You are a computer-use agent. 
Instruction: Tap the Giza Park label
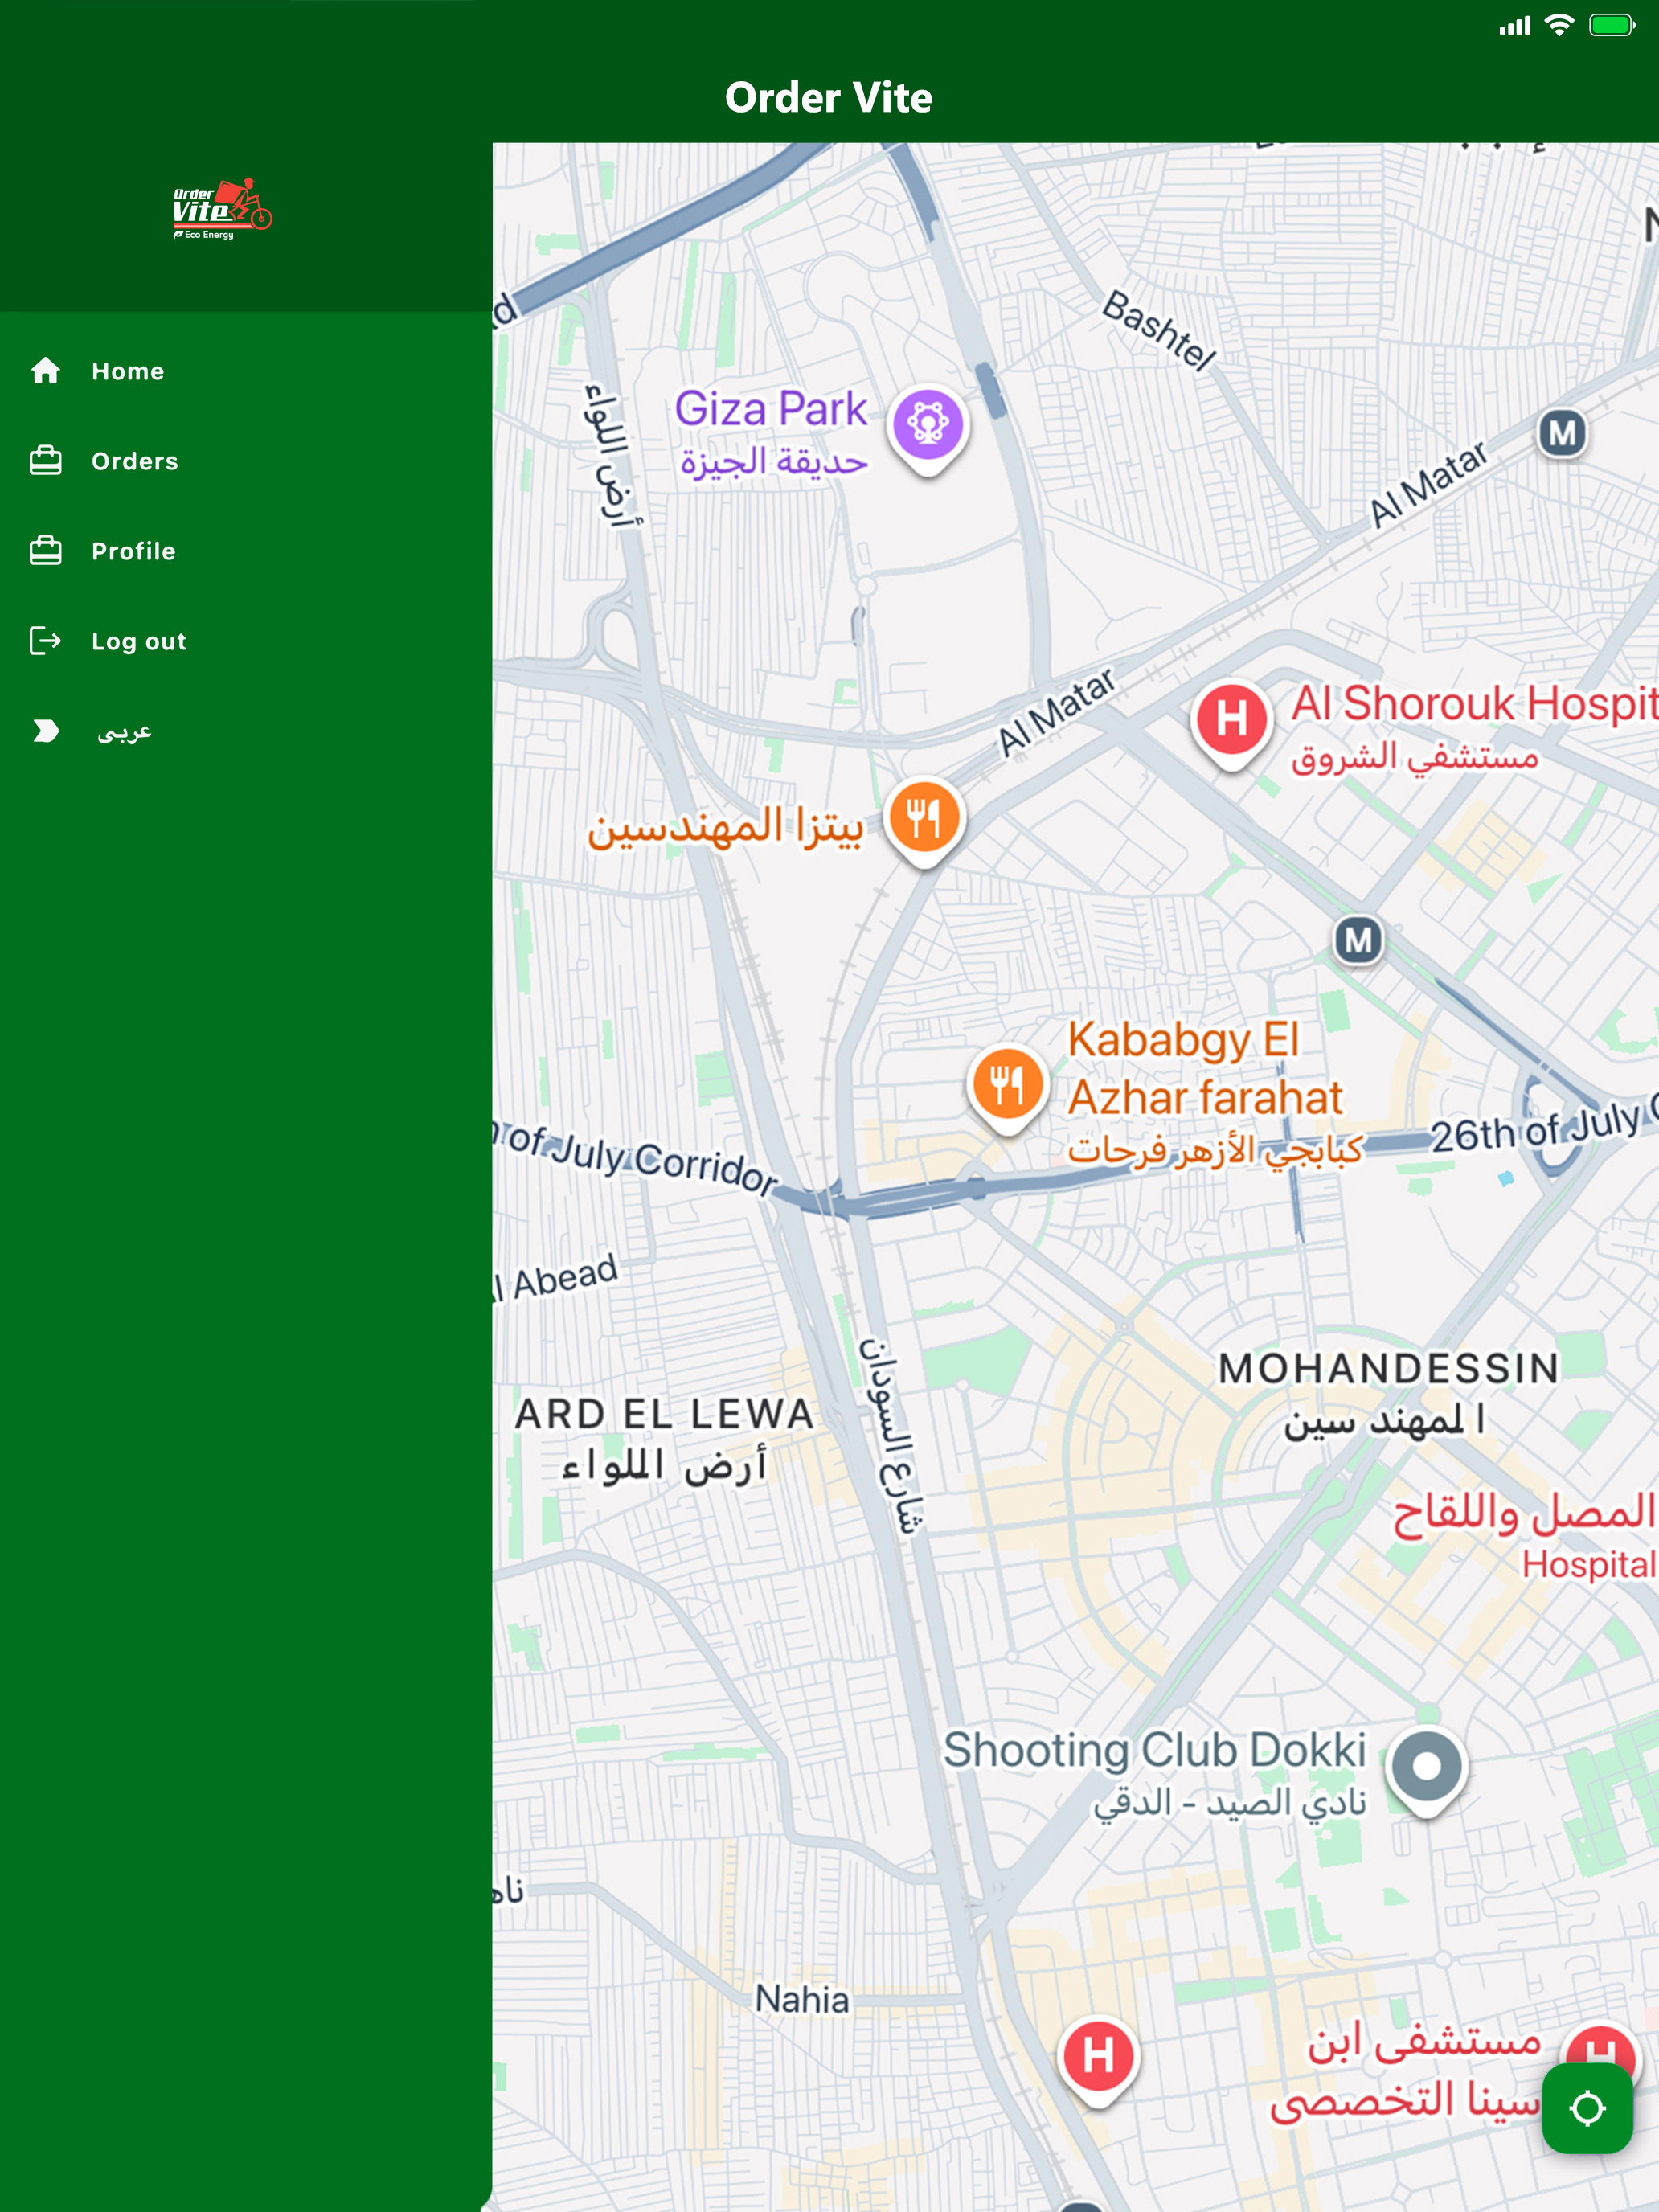point(772,432)
